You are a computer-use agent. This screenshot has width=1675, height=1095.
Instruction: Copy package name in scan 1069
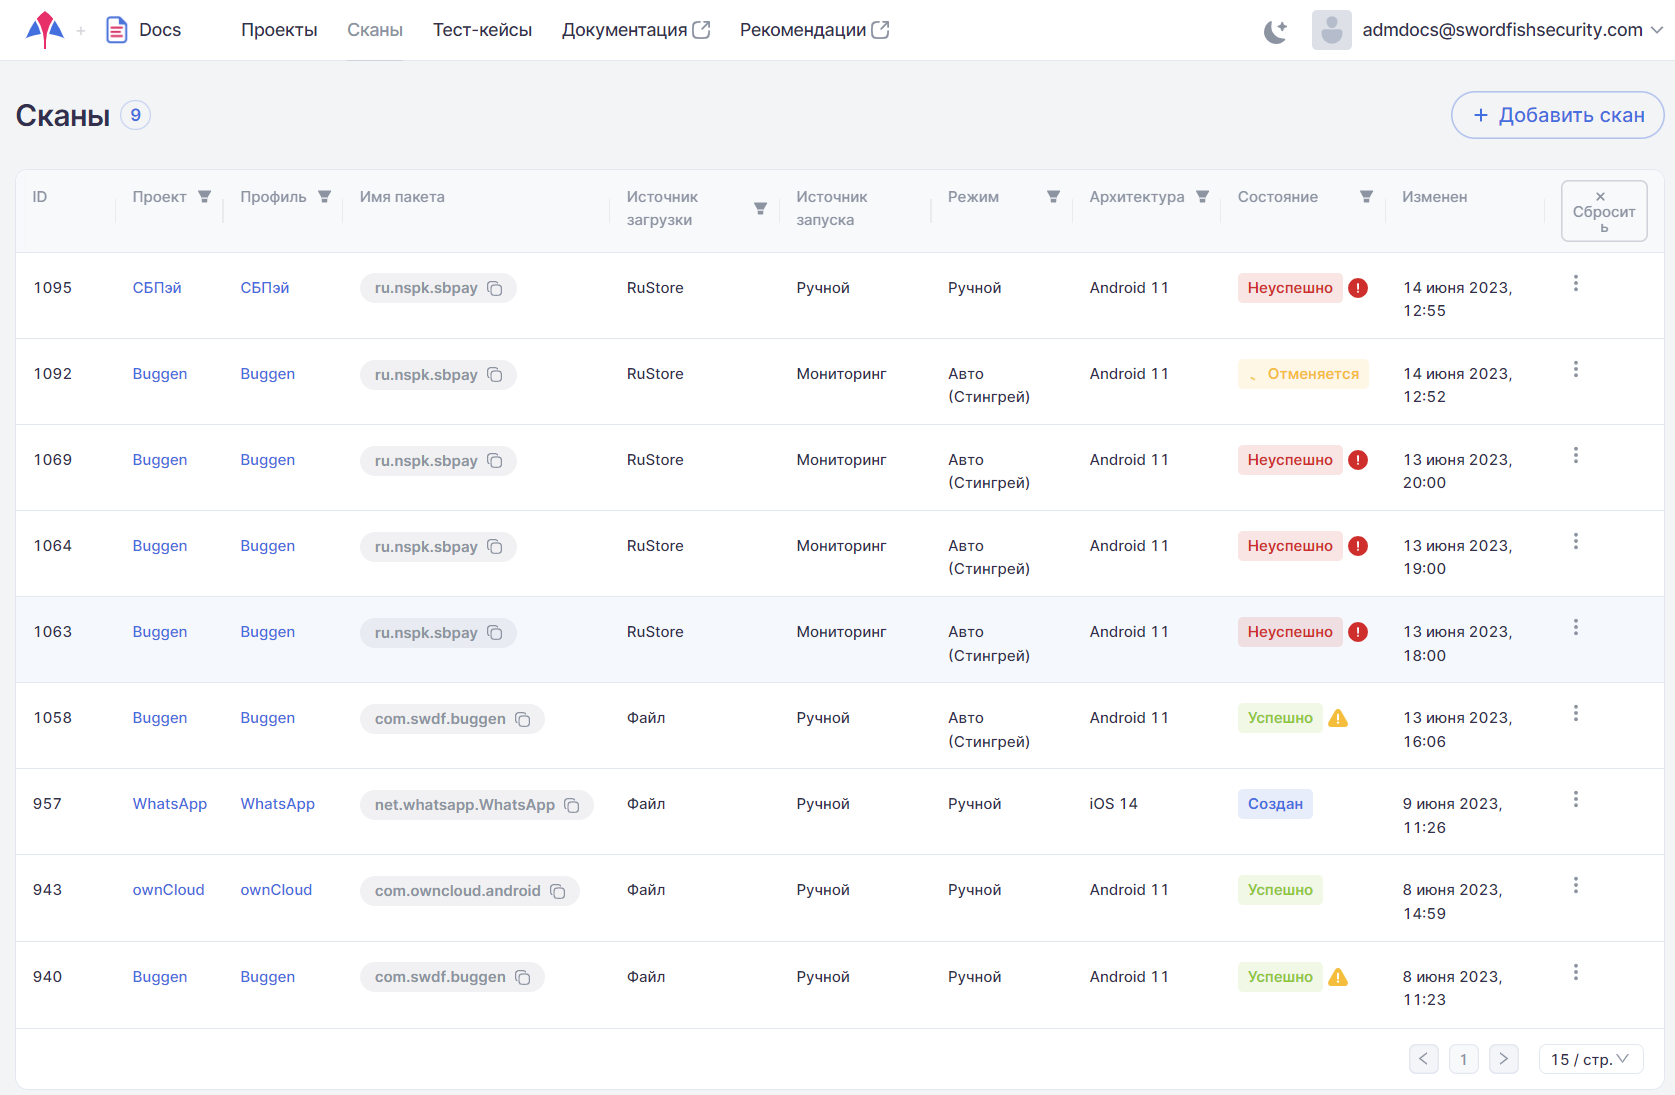point(495,460)
